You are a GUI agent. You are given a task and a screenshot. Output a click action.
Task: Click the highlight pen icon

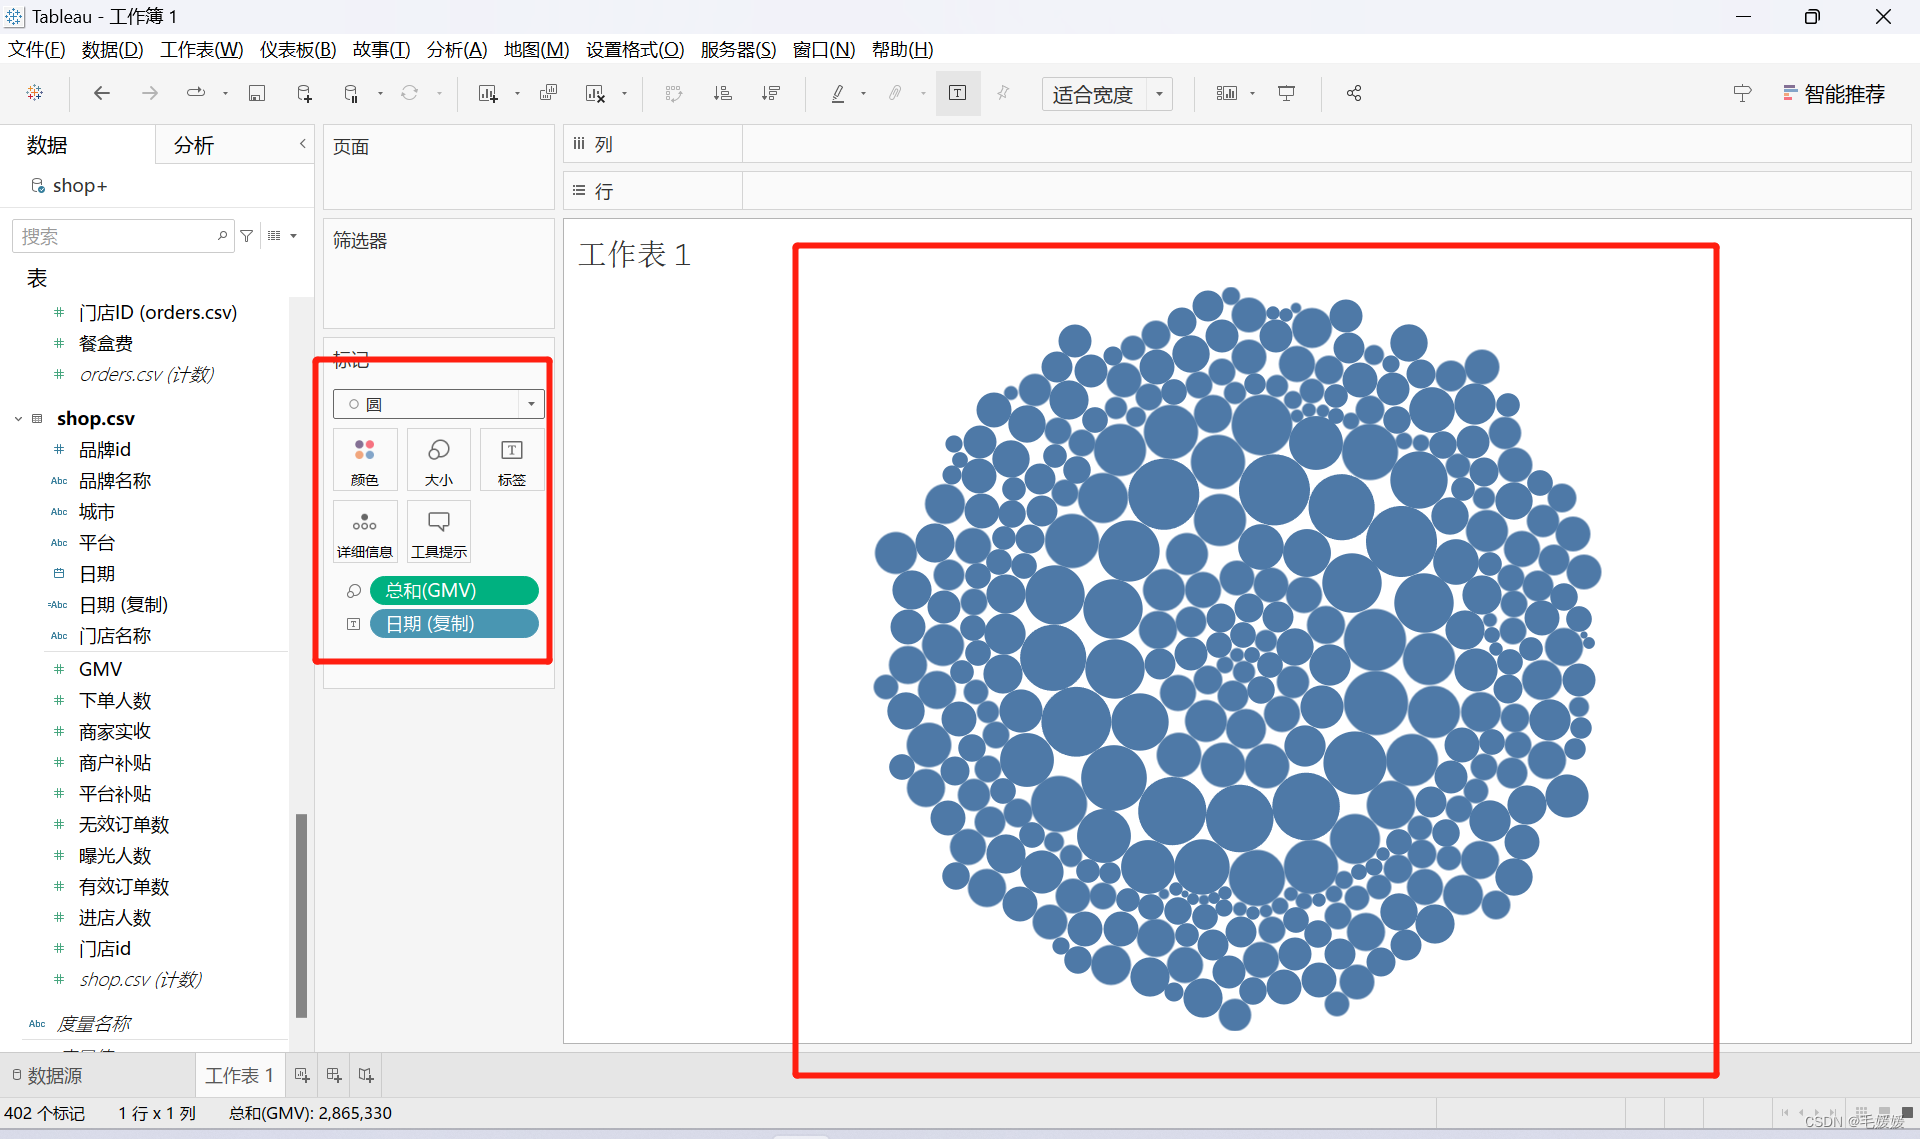(x=838, y=93)
